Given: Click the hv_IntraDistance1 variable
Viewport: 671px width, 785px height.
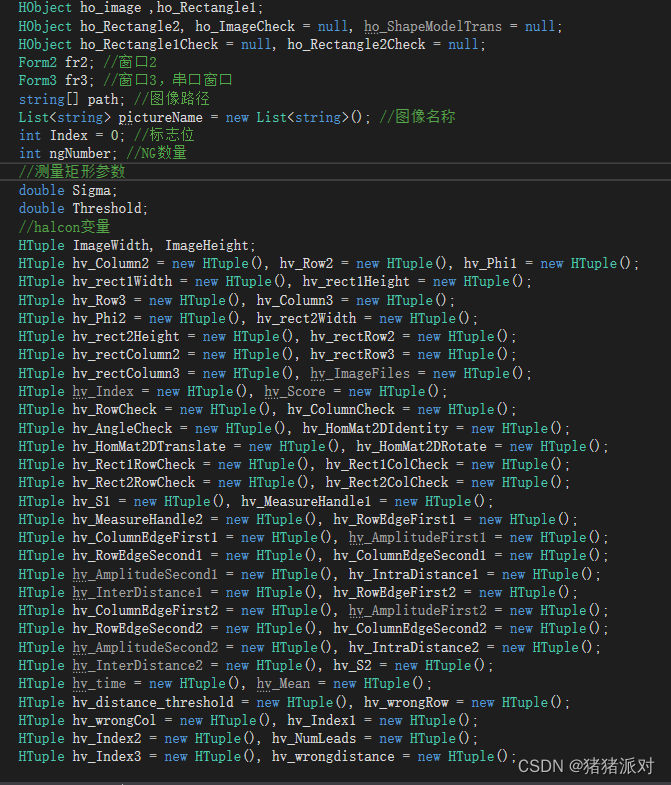Looking at the screenshot, I should click(414, 575).
